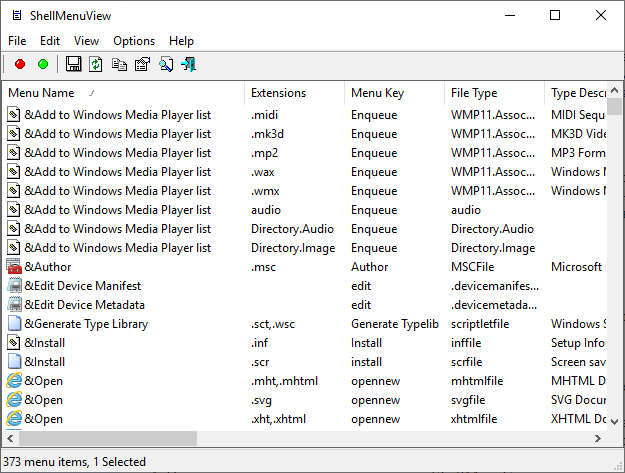Click the 'Directory.Audio' file type cell
This screenshot has width=625, height=473.
click(492, 229)
